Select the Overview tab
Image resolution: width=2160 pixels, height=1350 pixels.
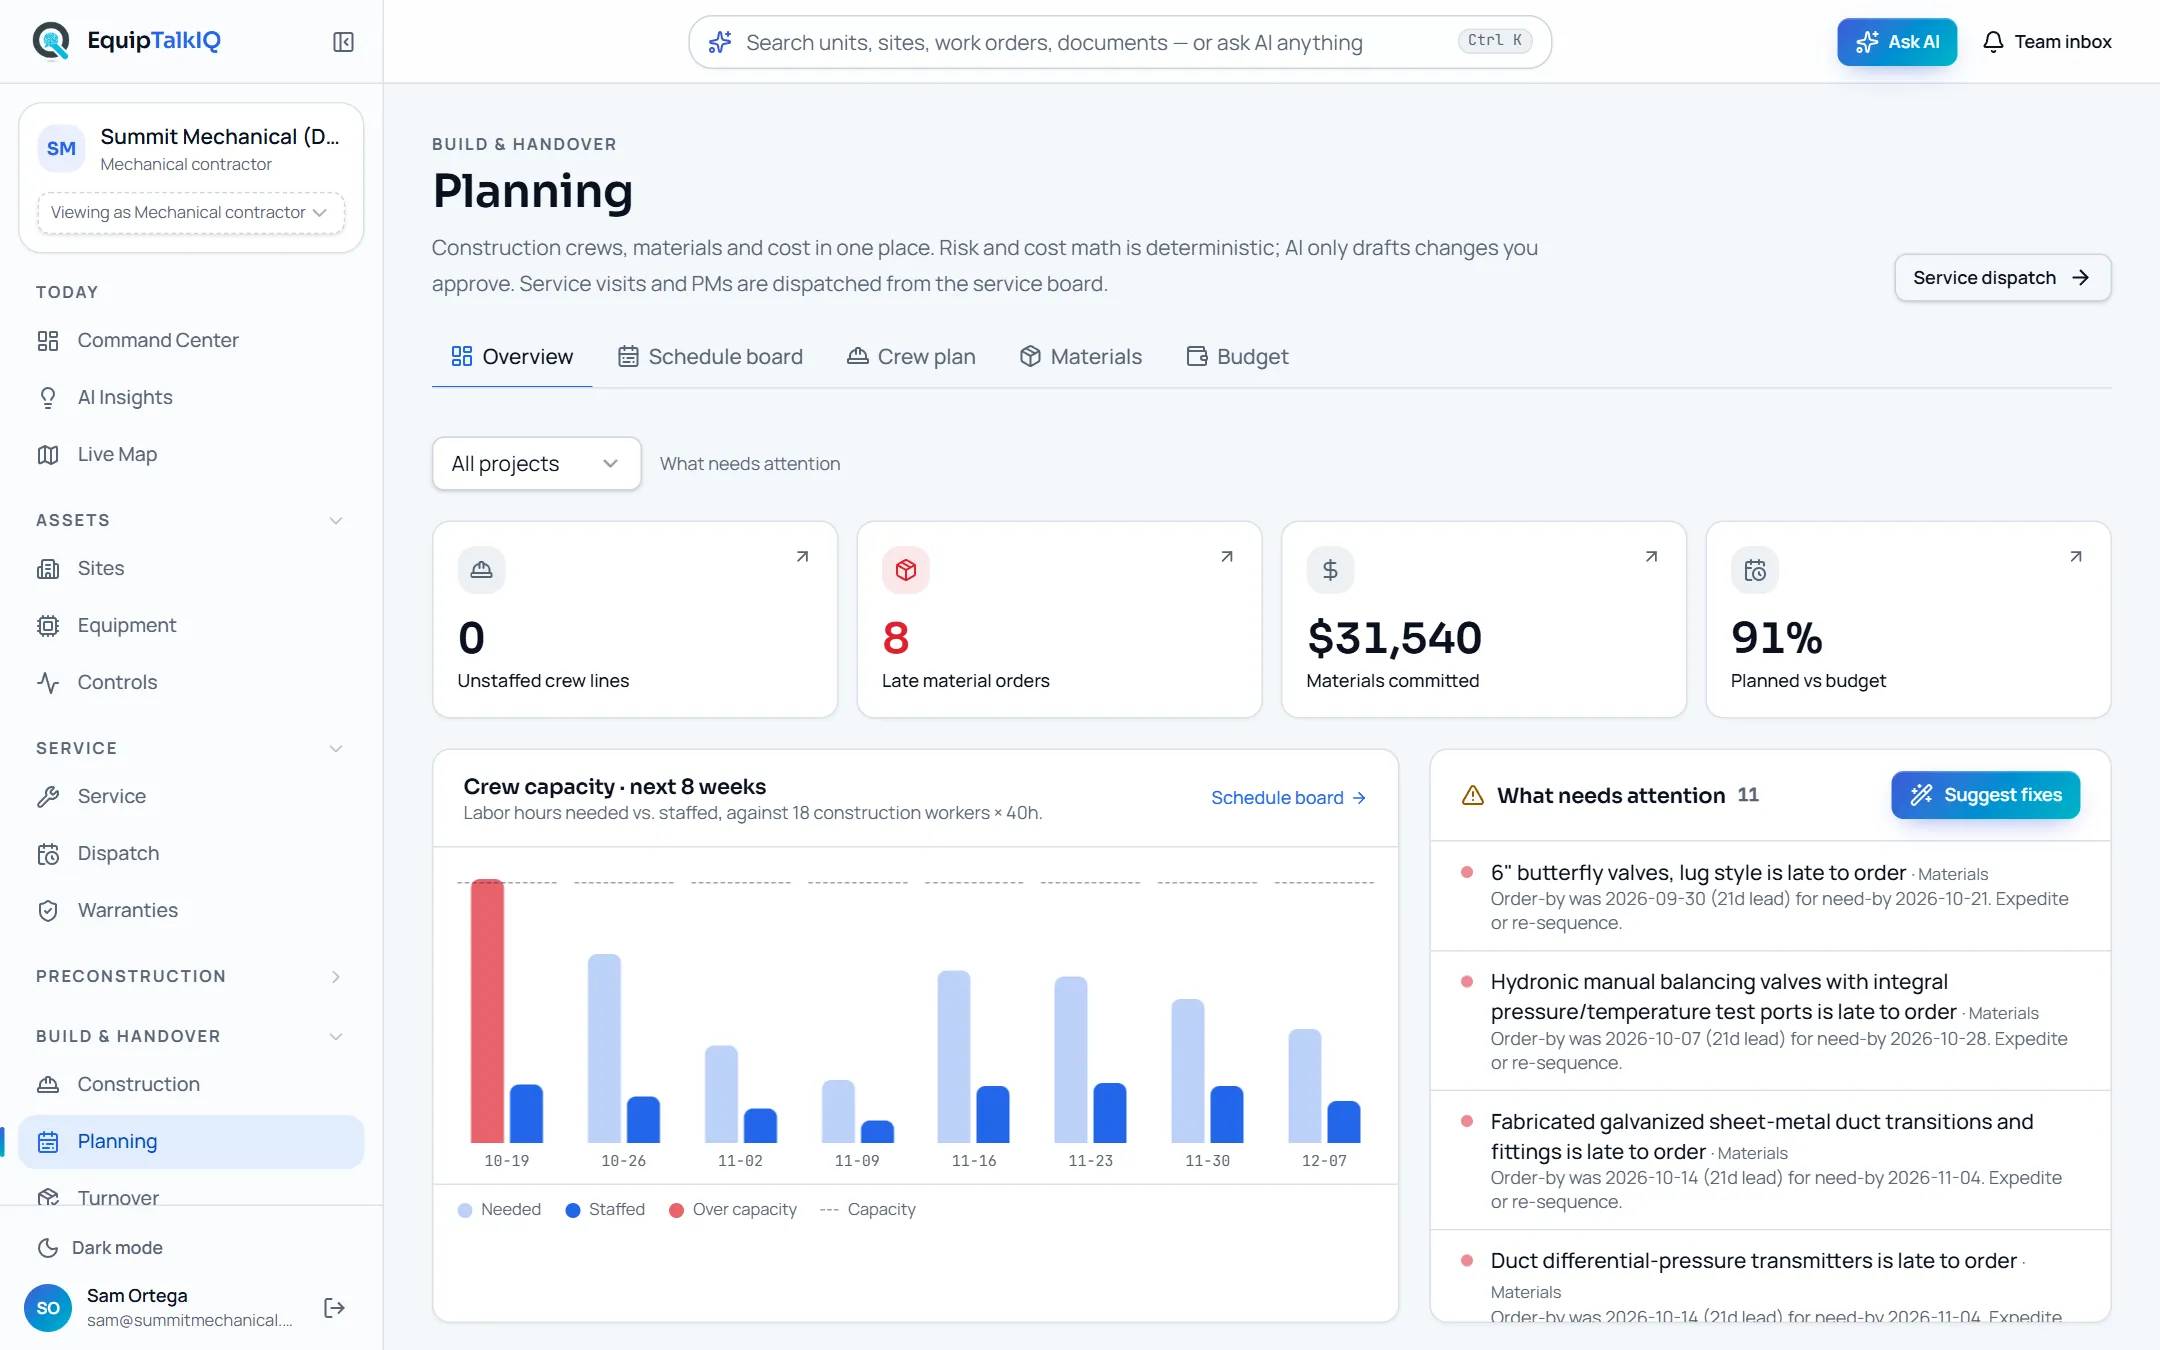[x=512, y=357]
